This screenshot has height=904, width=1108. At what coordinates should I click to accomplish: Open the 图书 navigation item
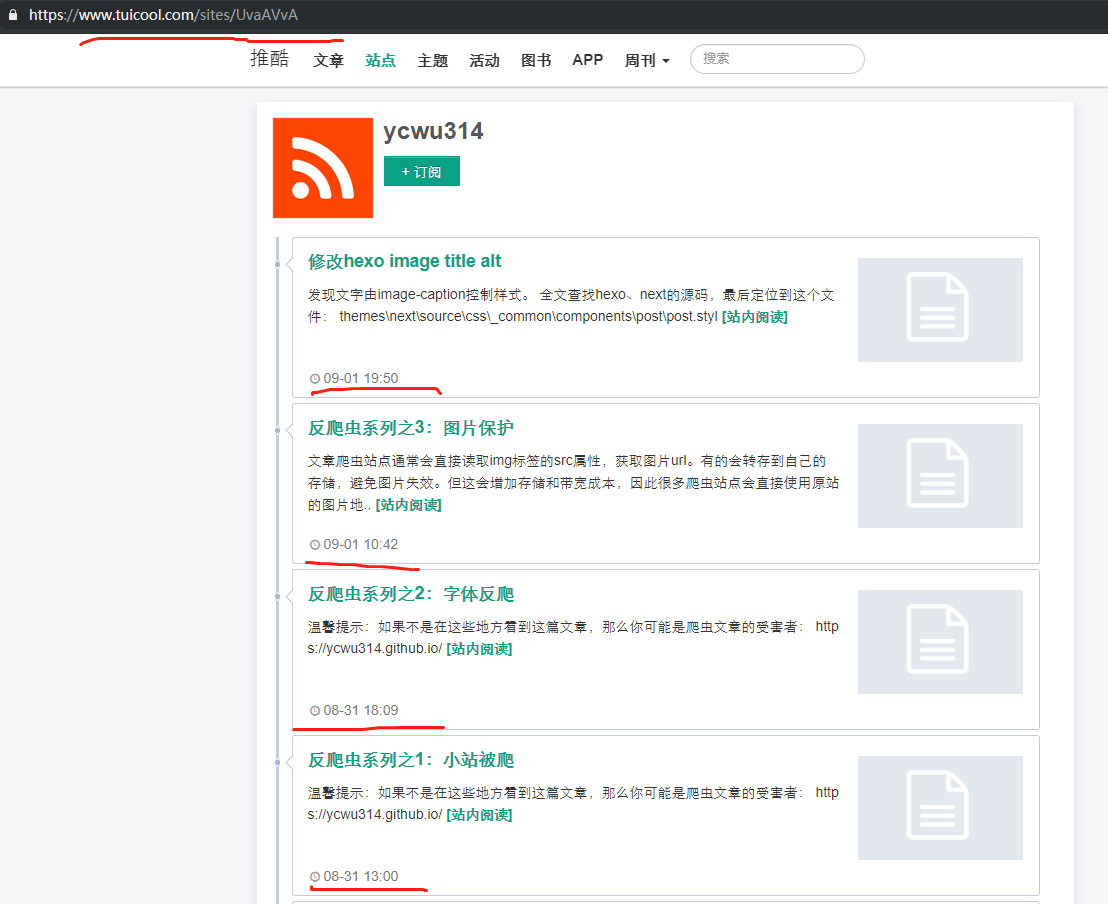(536, 60)
